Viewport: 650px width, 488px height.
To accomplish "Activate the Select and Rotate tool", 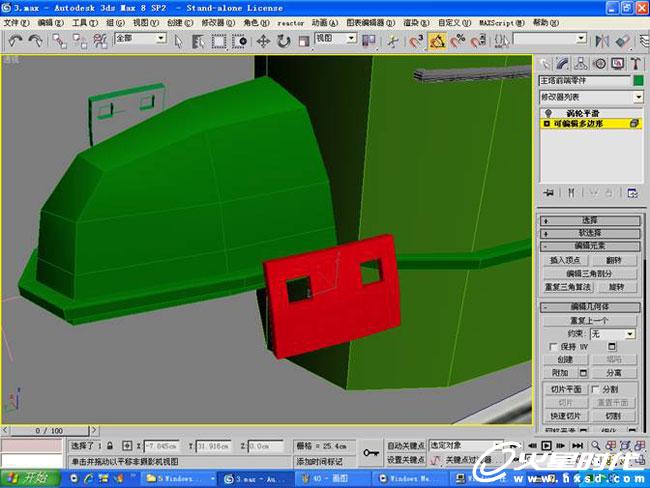I will [x=284, y=41].
